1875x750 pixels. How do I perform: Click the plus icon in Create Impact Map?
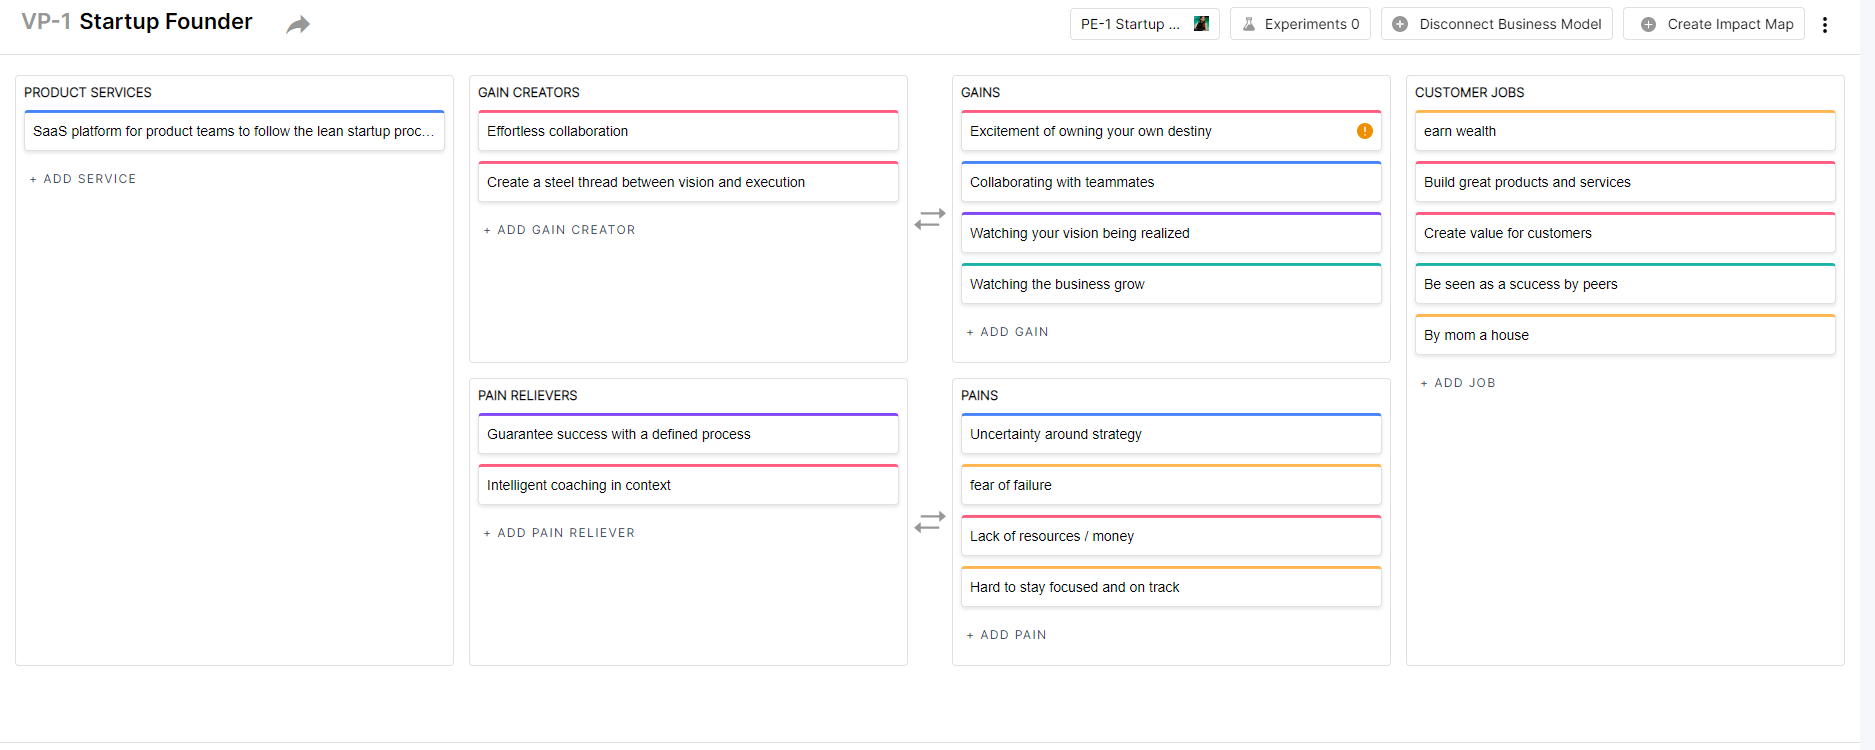[1648, 24]
